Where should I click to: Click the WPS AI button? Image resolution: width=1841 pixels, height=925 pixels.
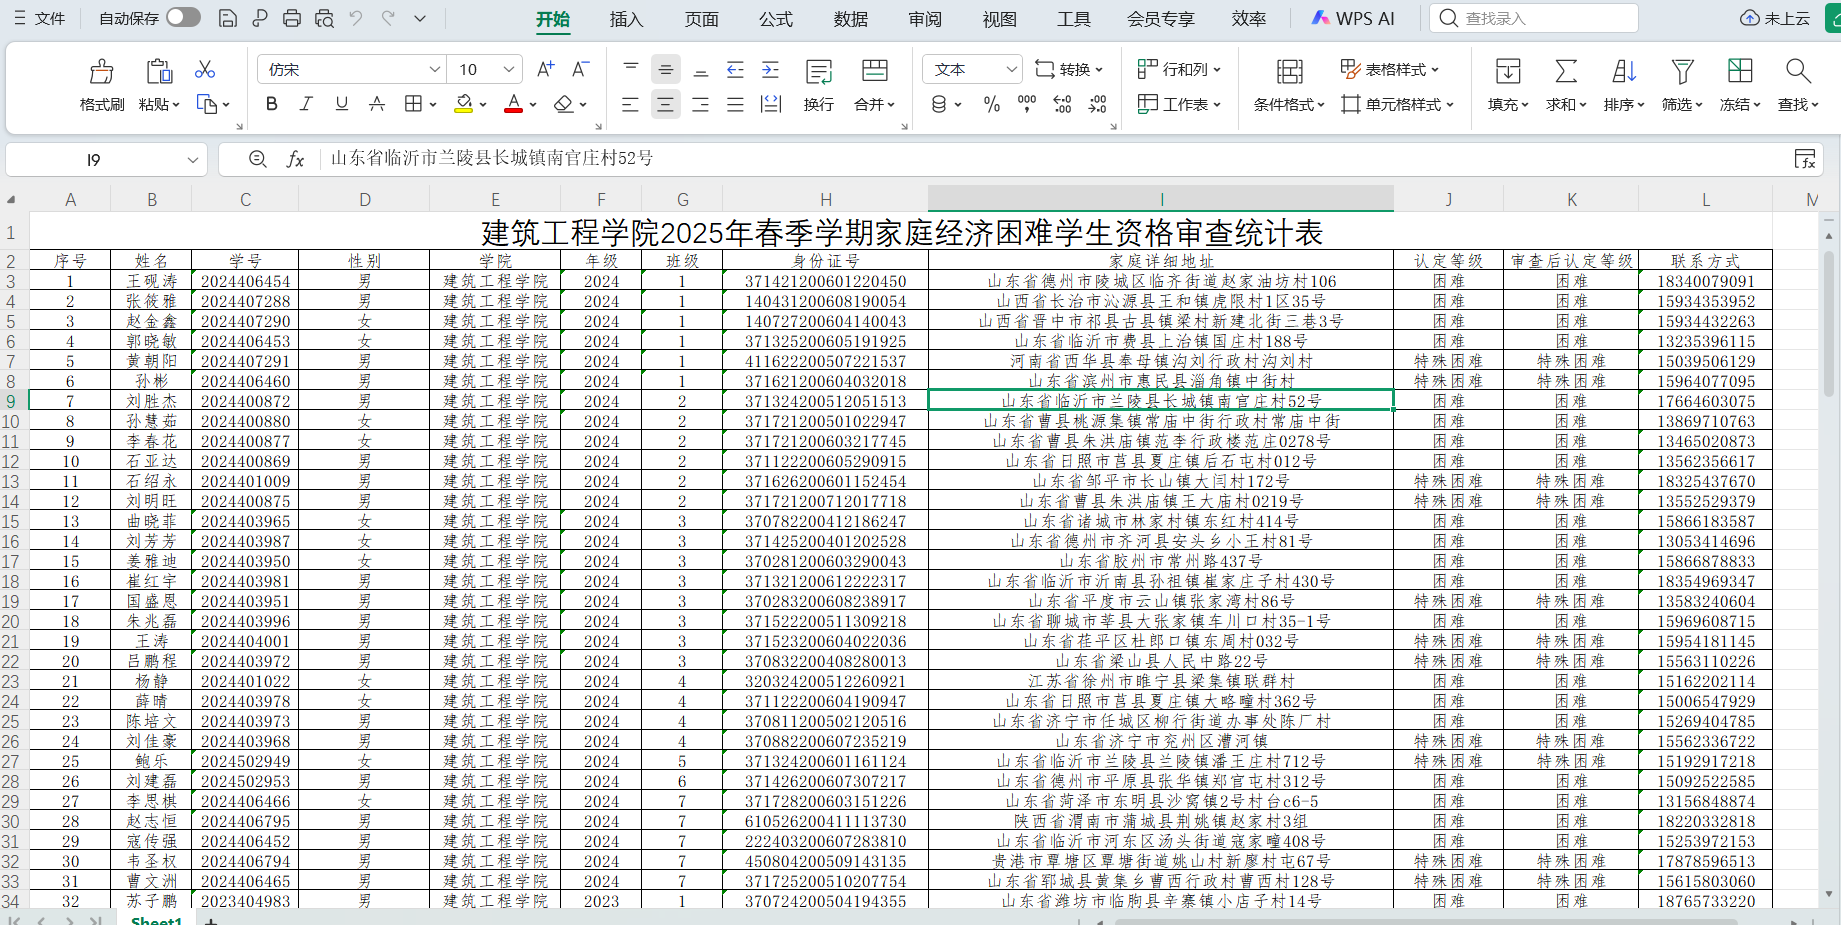(x=1352, y=19)
